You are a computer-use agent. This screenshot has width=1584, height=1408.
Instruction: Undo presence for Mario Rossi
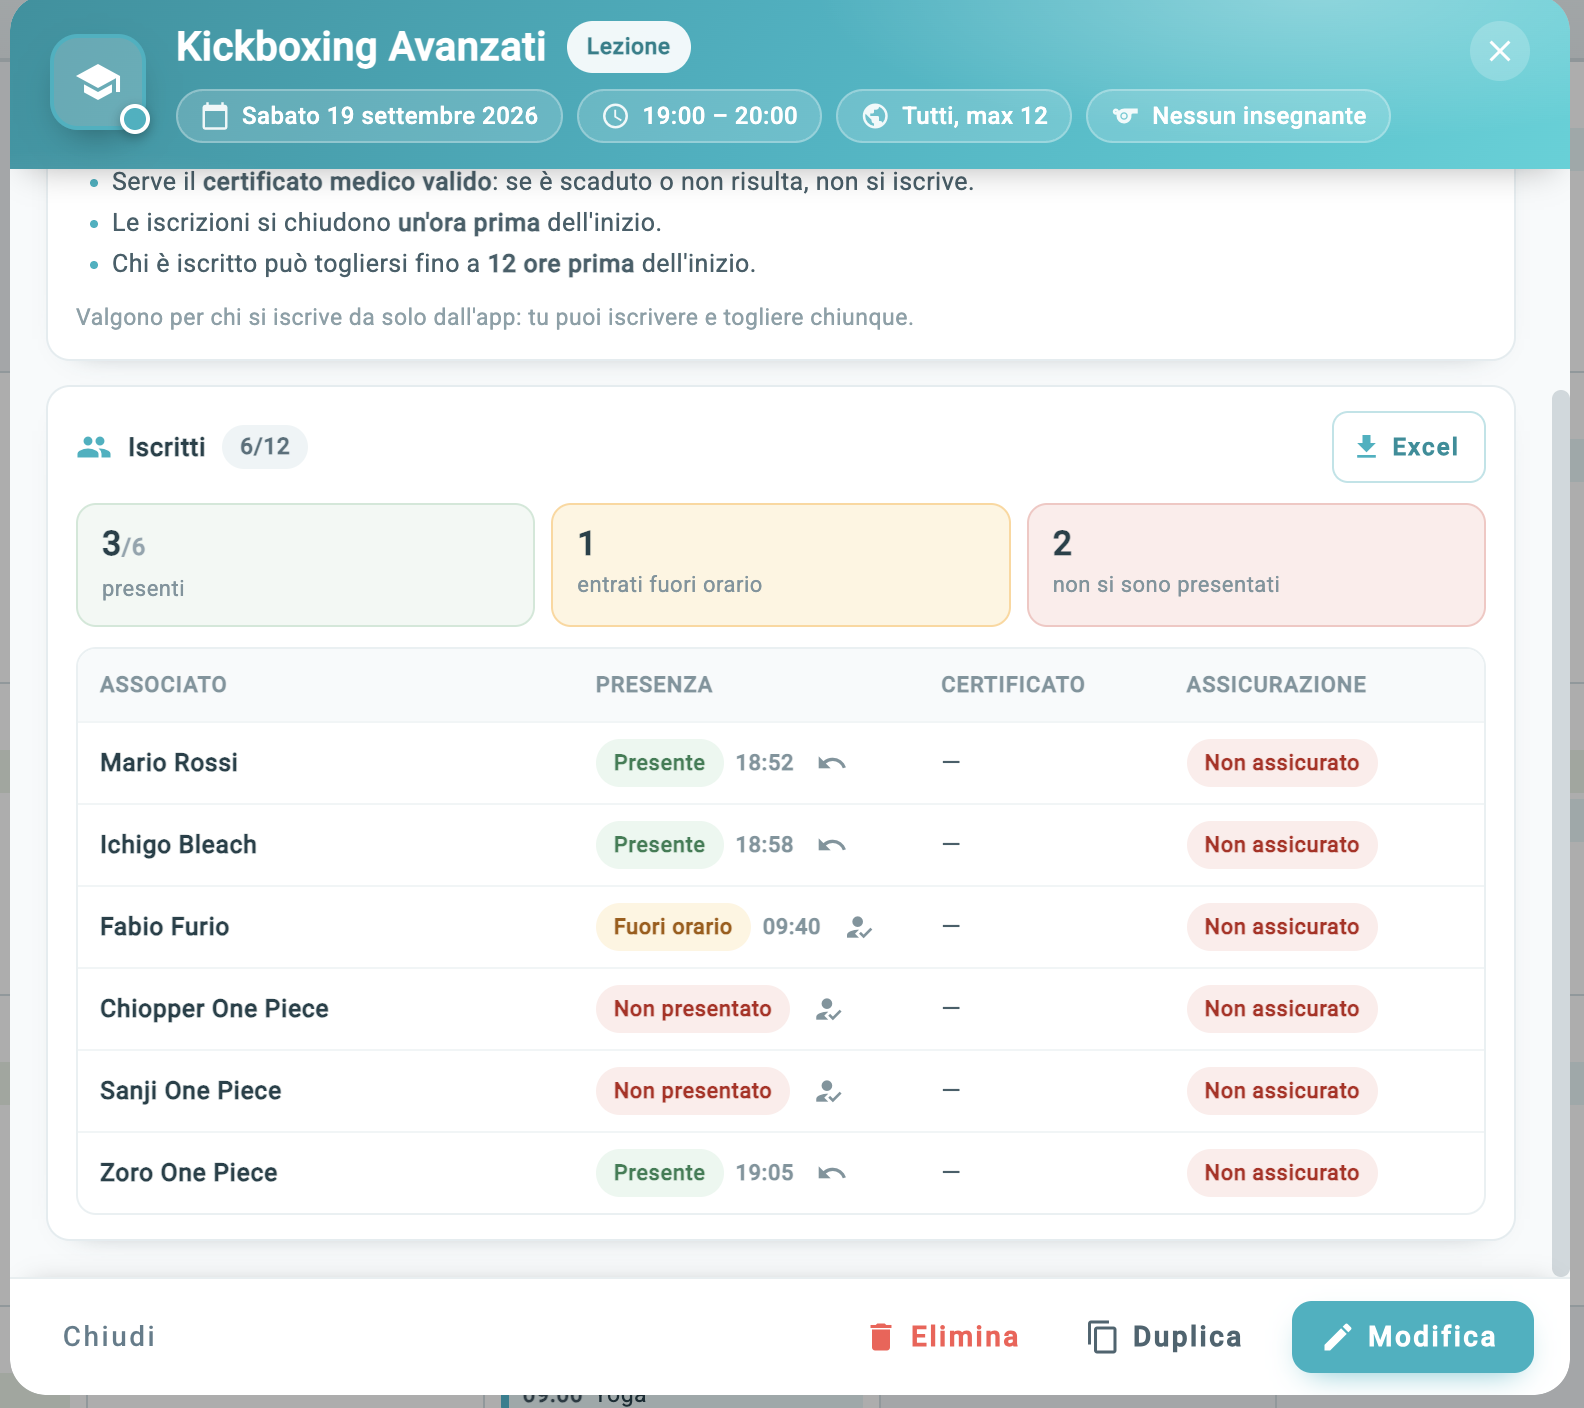click(832, 763)
